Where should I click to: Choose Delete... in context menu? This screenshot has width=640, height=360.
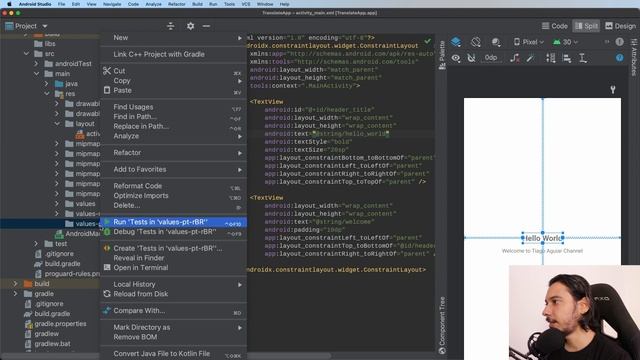(173, 205)
